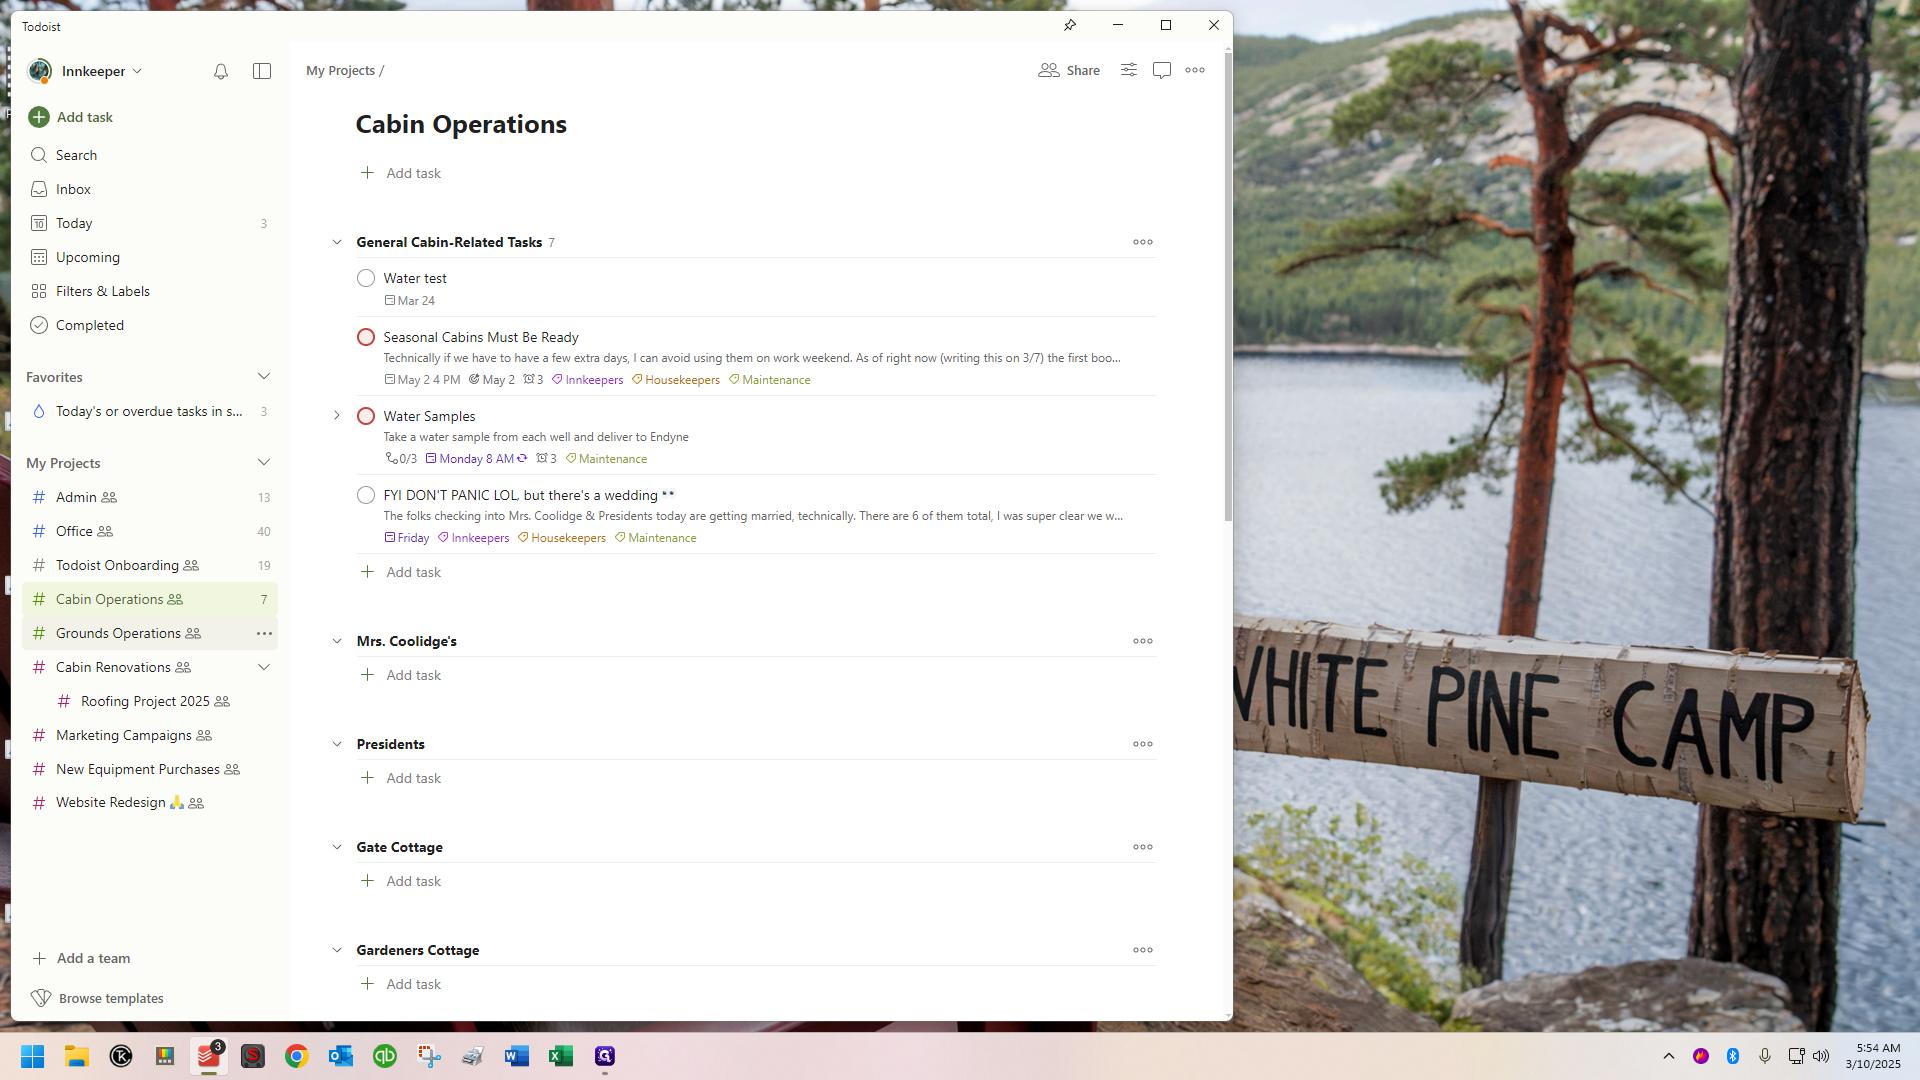Go to Filters & Labels
This screenshot has height=1080, width=1920.
[x=102, y=291]
